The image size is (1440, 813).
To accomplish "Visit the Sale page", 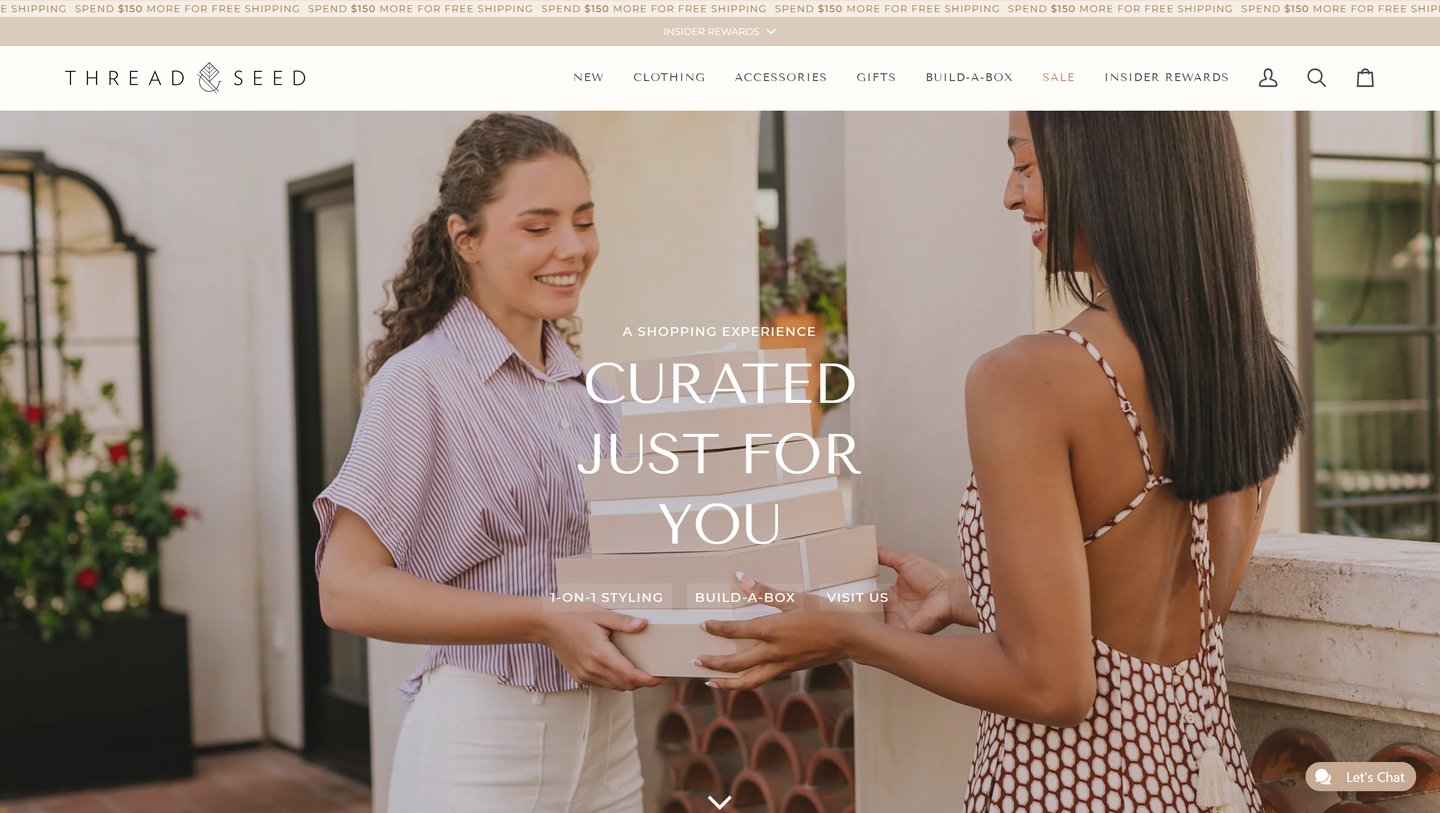I will coord(1058,77).
